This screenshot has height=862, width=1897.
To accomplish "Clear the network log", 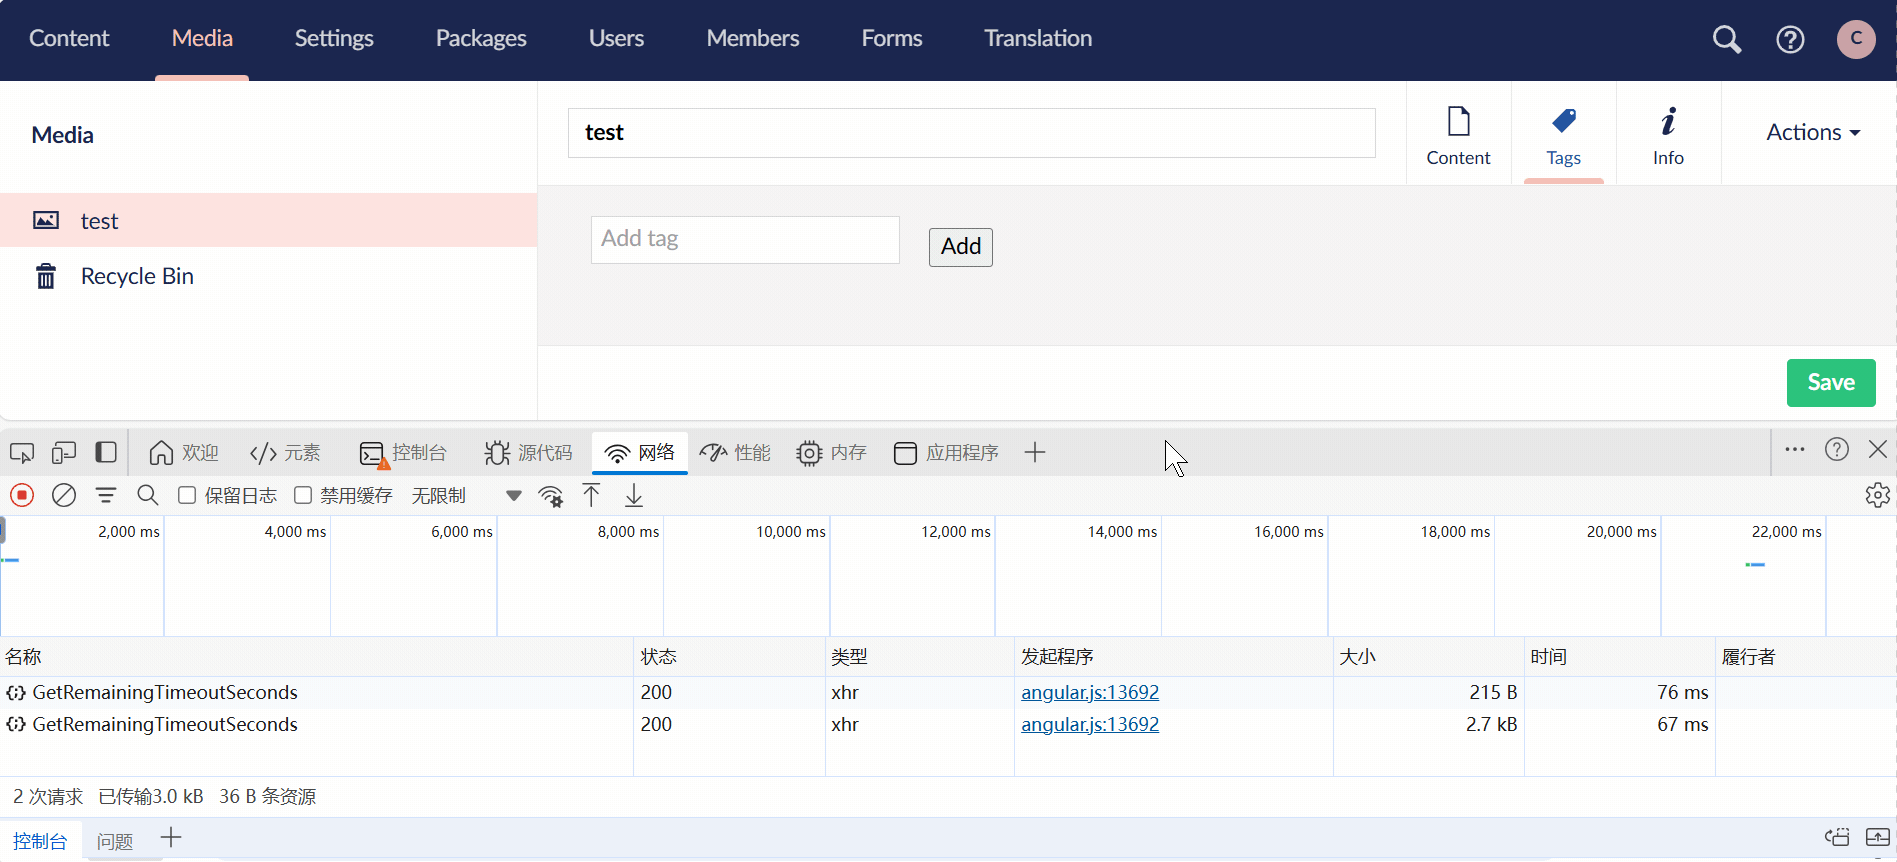I will [64, 495].
